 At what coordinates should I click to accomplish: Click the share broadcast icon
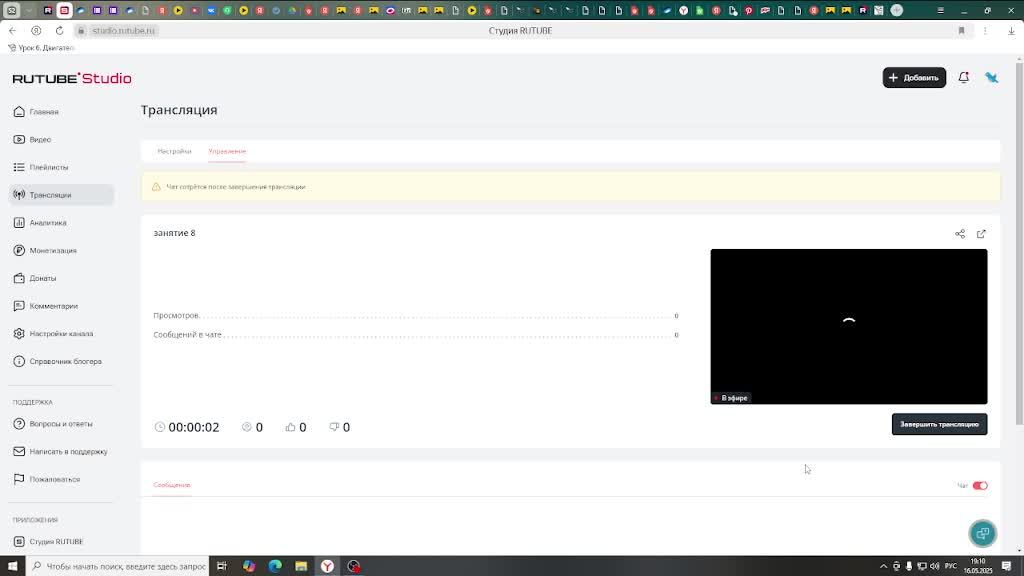959,234
